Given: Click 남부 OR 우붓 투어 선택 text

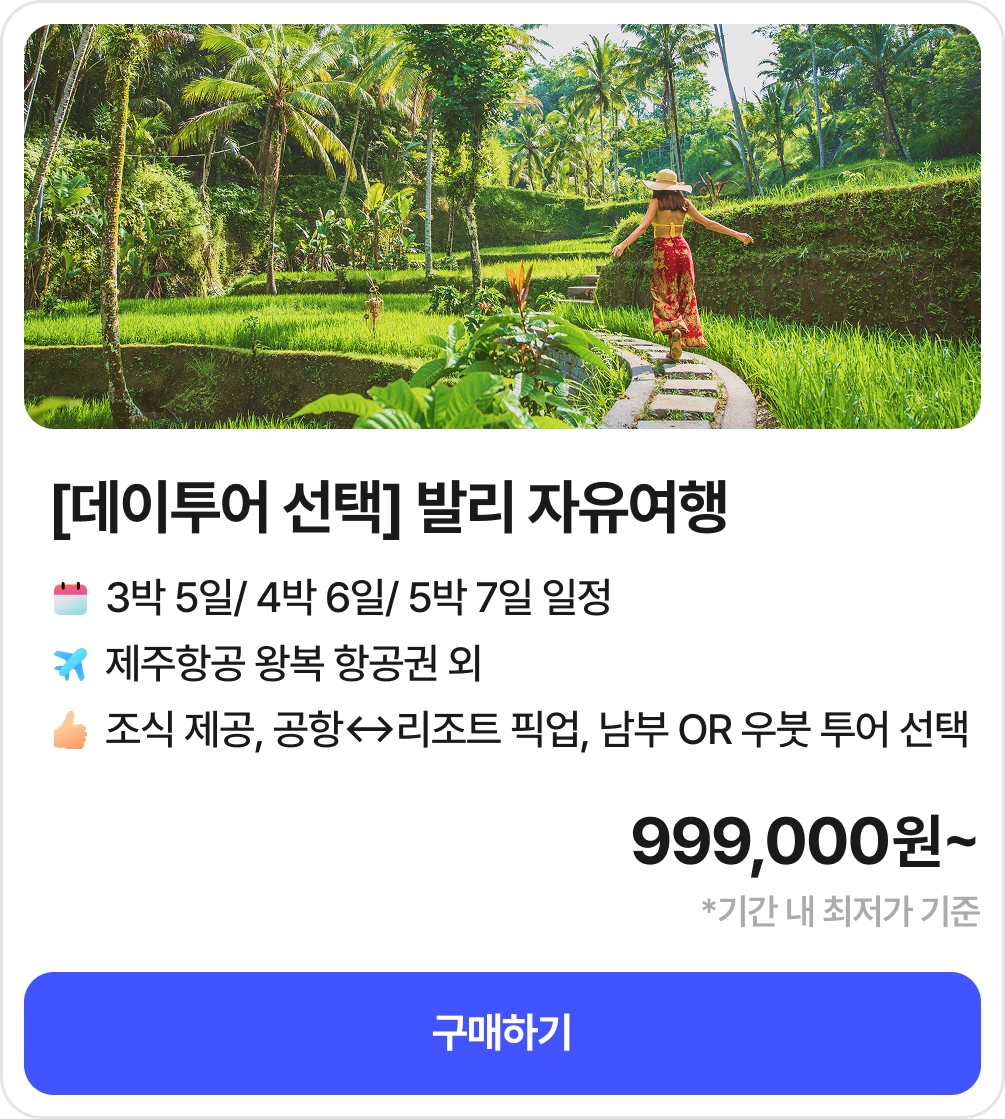Looking at the screenshot, I should click(784, 730).
